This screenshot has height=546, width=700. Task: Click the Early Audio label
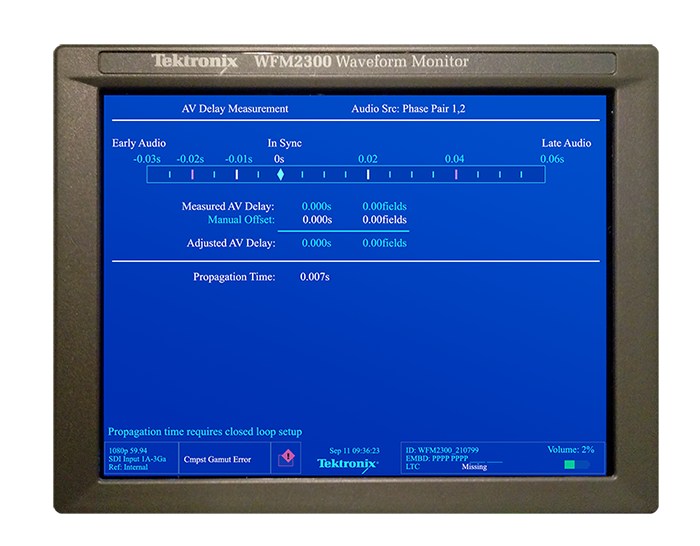[139, 143]
